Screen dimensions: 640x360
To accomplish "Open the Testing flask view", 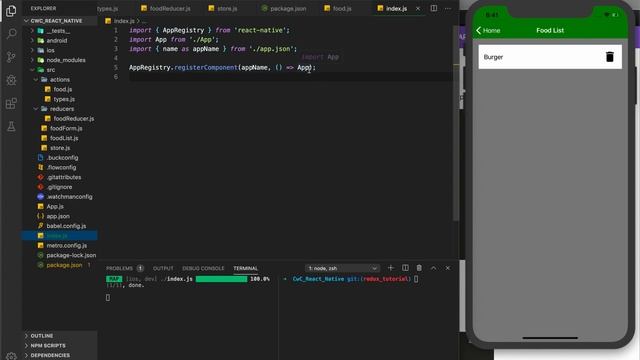I will 11,127.
